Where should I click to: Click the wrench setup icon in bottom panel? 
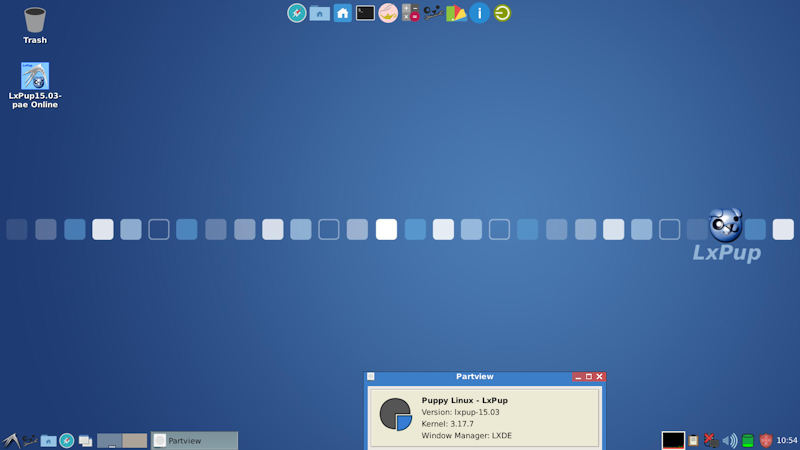tap(30, 440)
